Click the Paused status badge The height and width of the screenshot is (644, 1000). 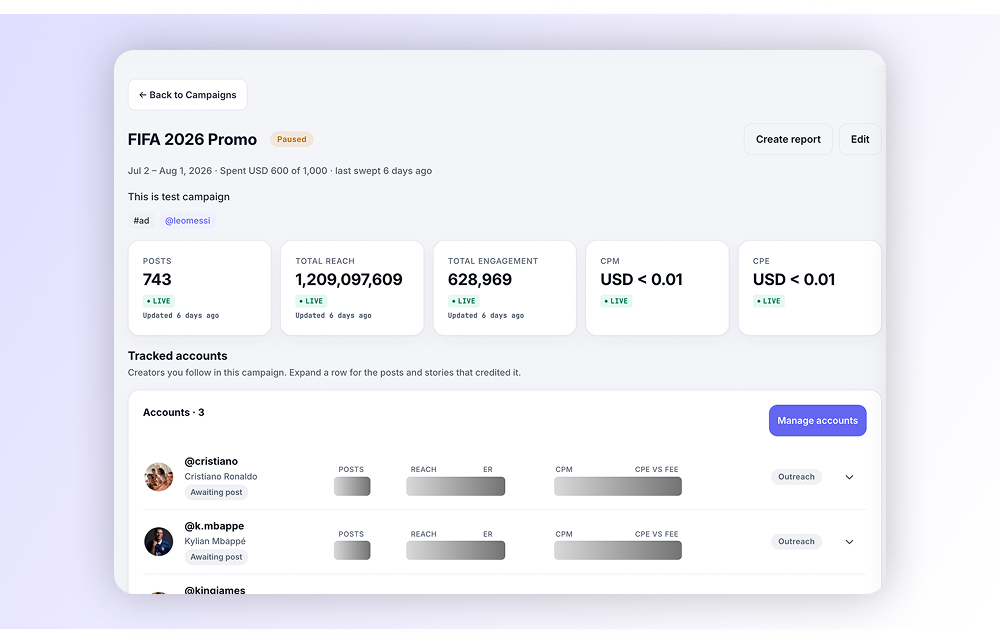291,139
